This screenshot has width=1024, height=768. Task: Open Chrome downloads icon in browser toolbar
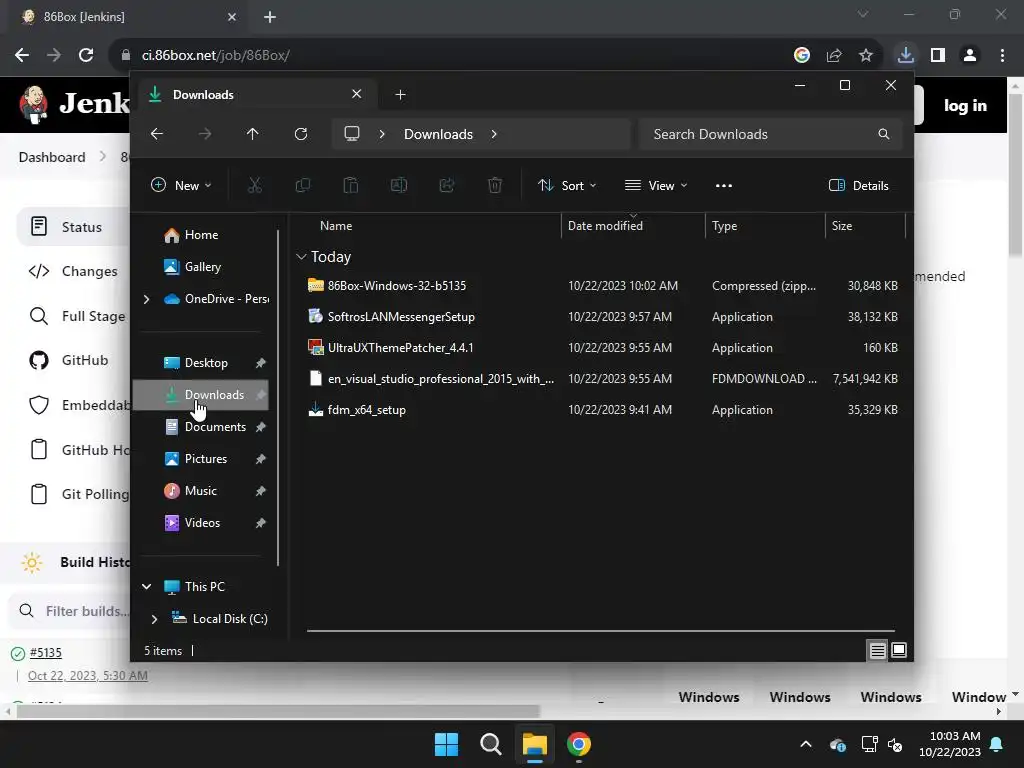coord(906,55)
